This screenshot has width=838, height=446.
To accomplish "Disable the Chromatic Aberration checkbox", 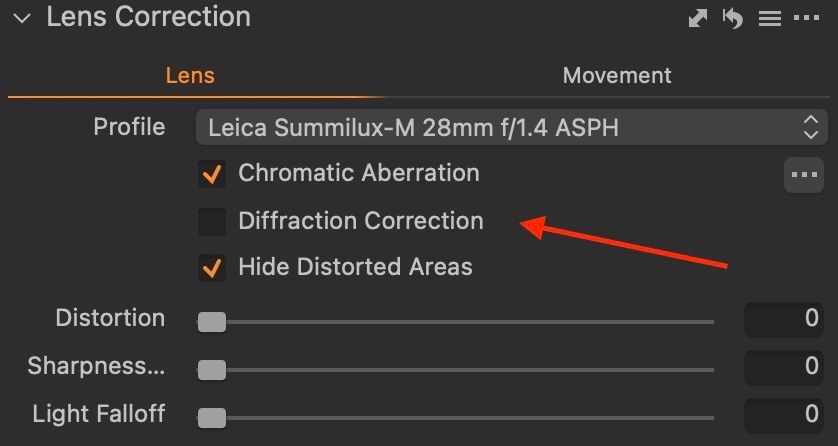I will [212, 174].
